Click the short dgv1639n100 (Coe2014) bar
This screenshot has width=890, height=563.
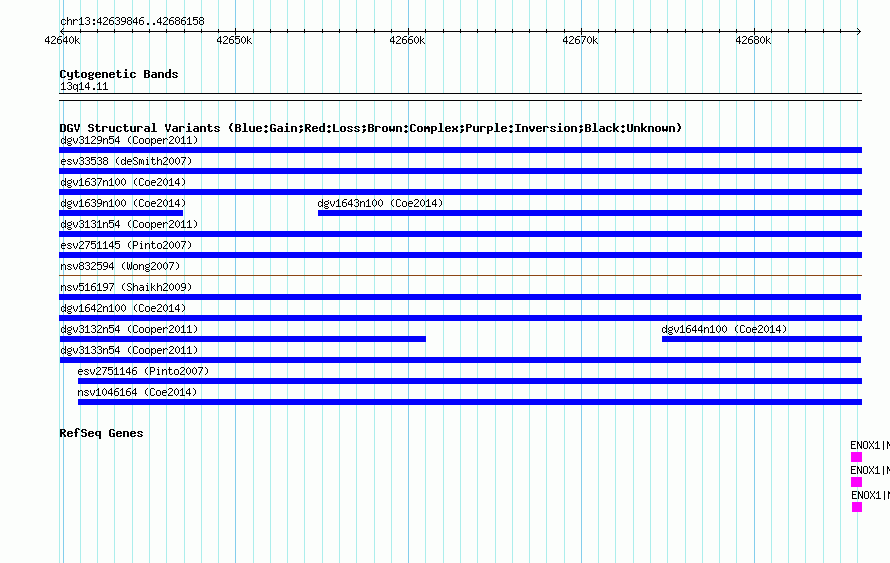[121, 213]
